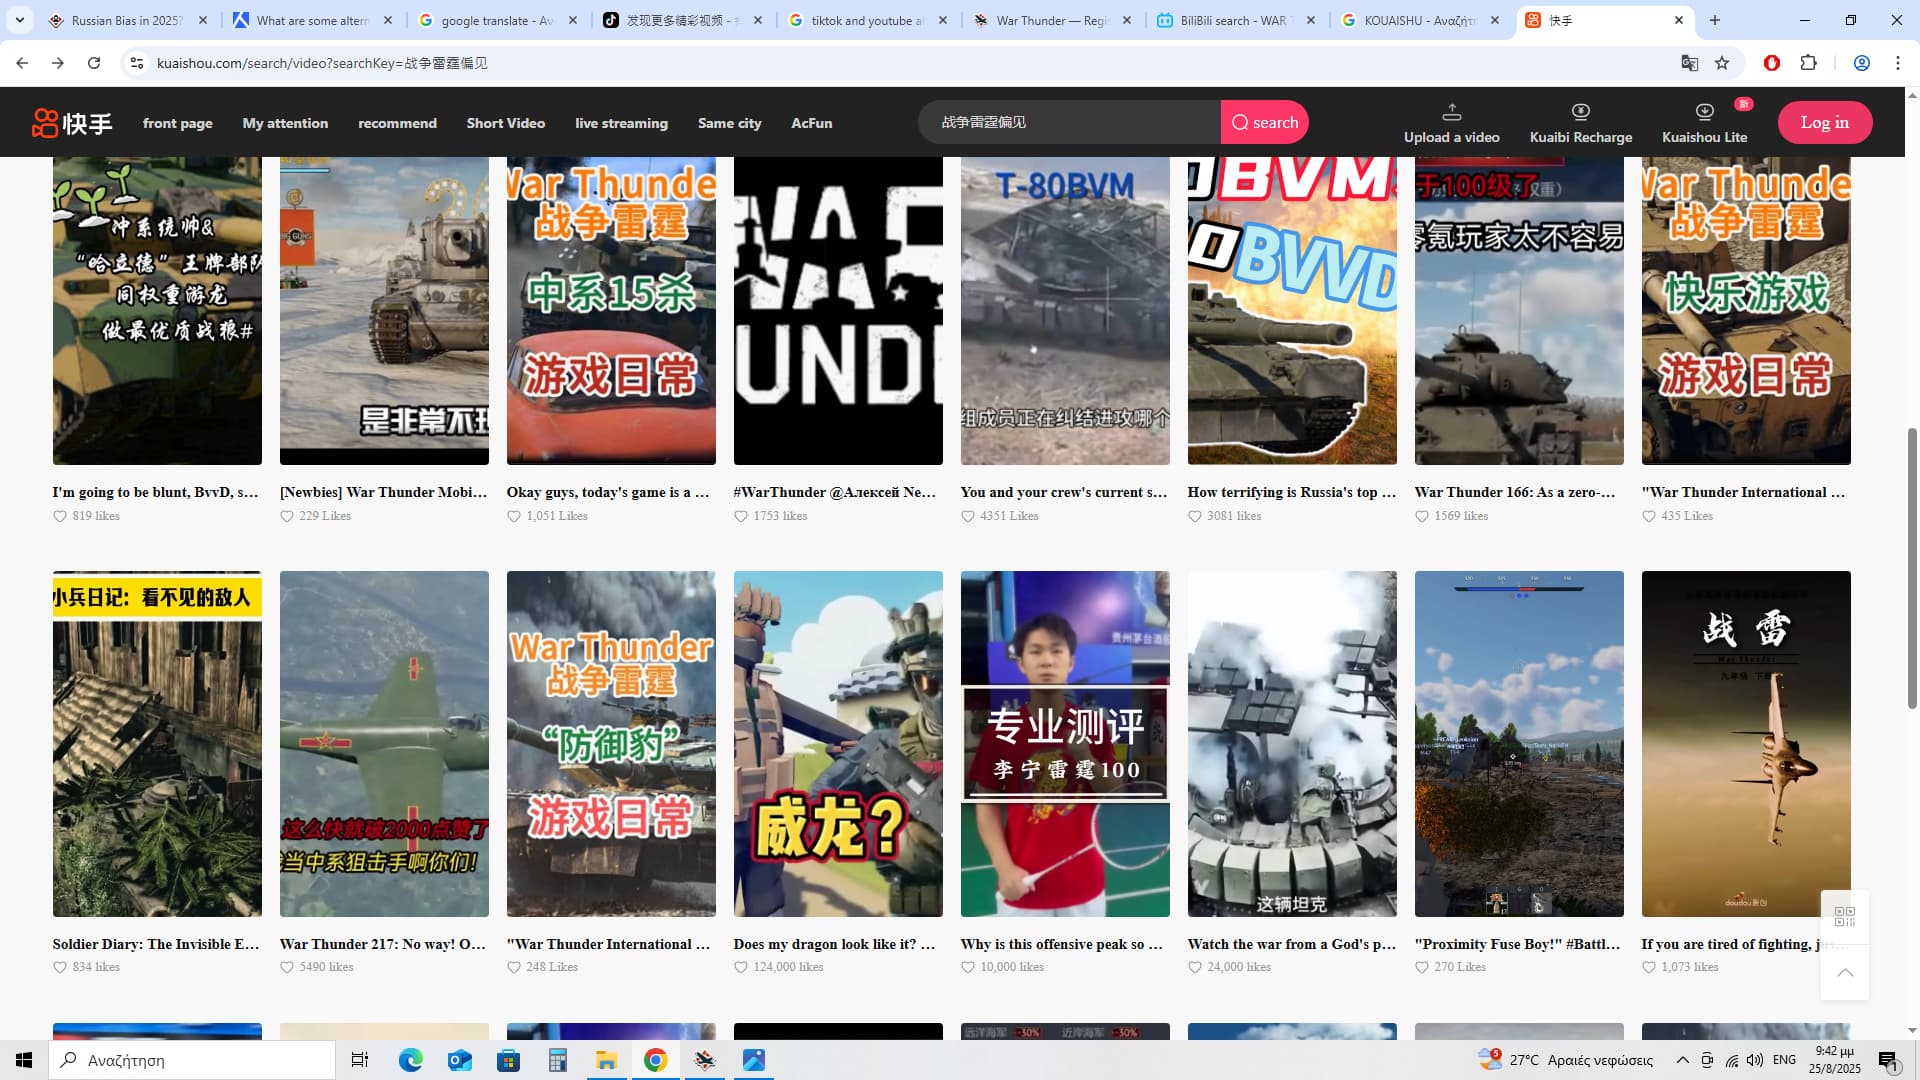Click the Google Translate icon in address bar
The width and height of the screenshot is (1920, 1080).
pos(1689,63)
